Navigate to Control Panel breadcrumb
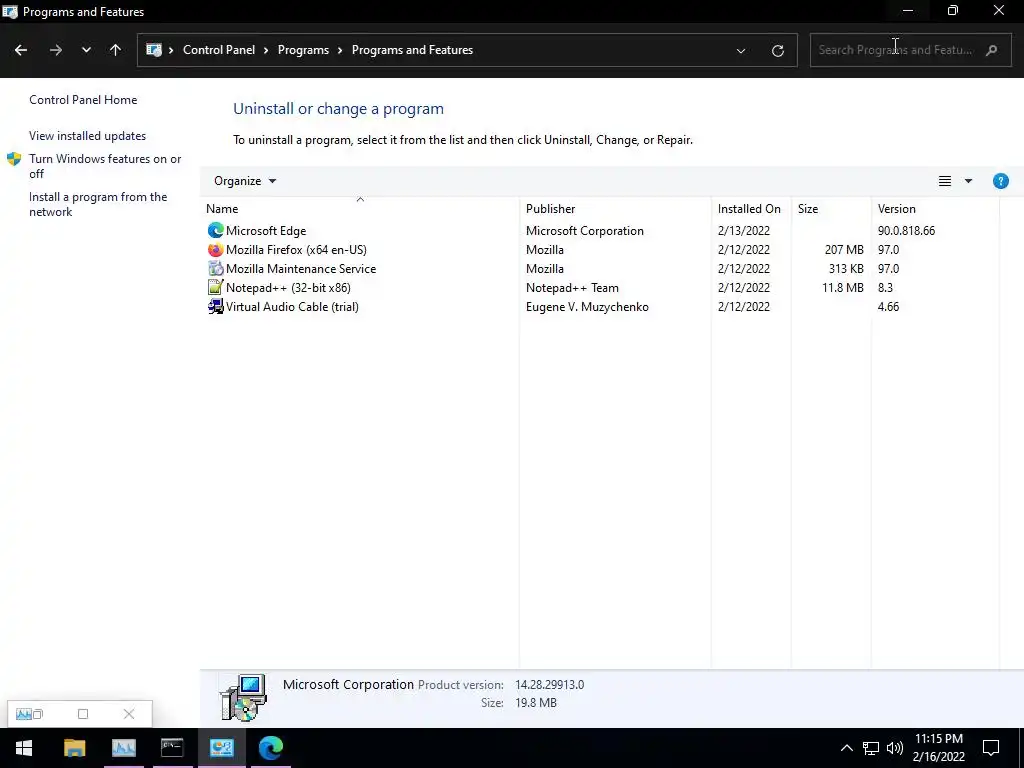 pyautogui.click(x=219, y=50)
